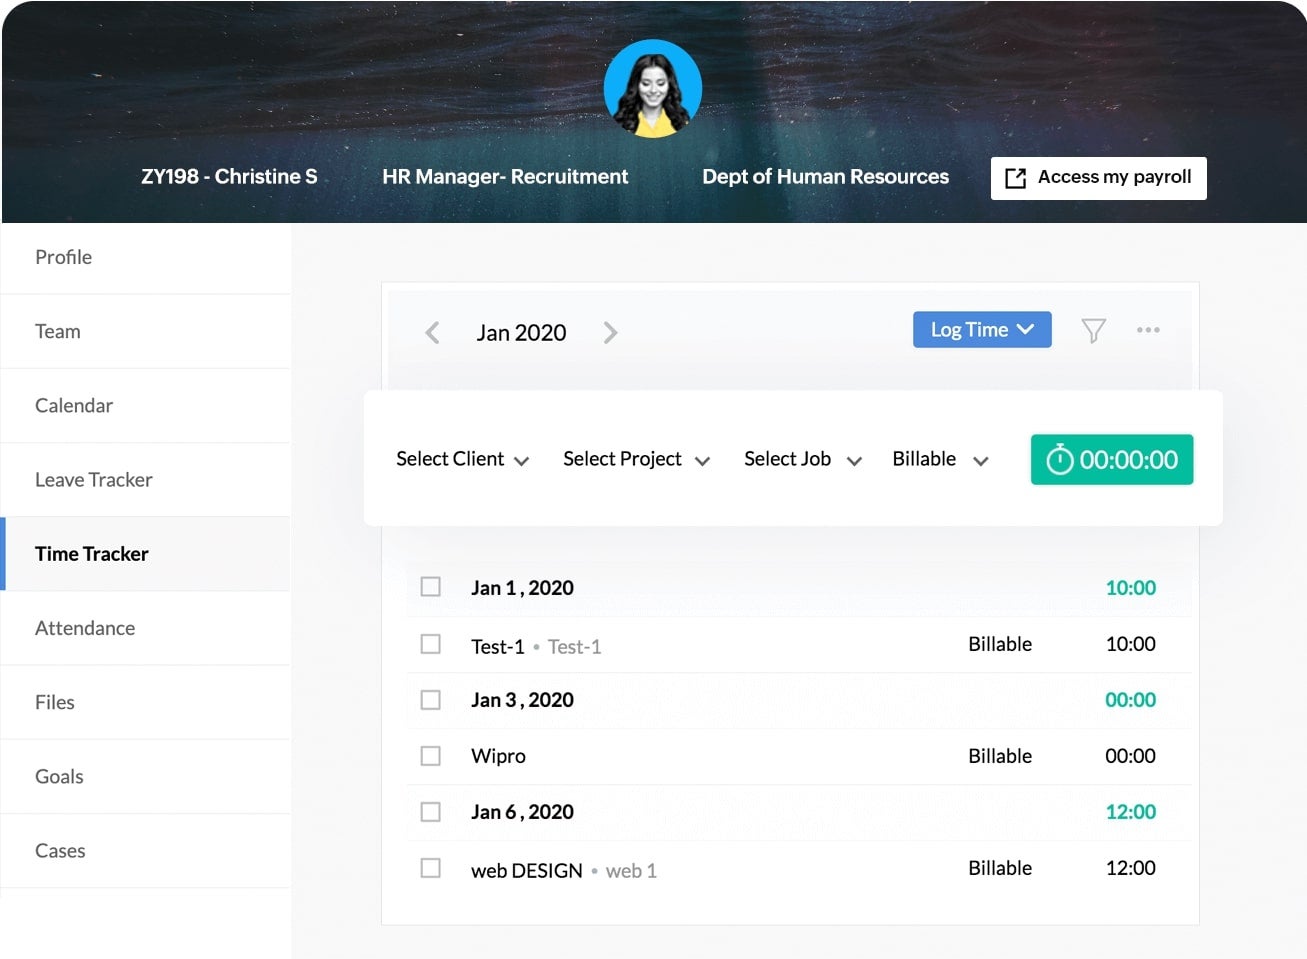
Task: Advance to next month with right arrow
Action: (x=610, y=333)
